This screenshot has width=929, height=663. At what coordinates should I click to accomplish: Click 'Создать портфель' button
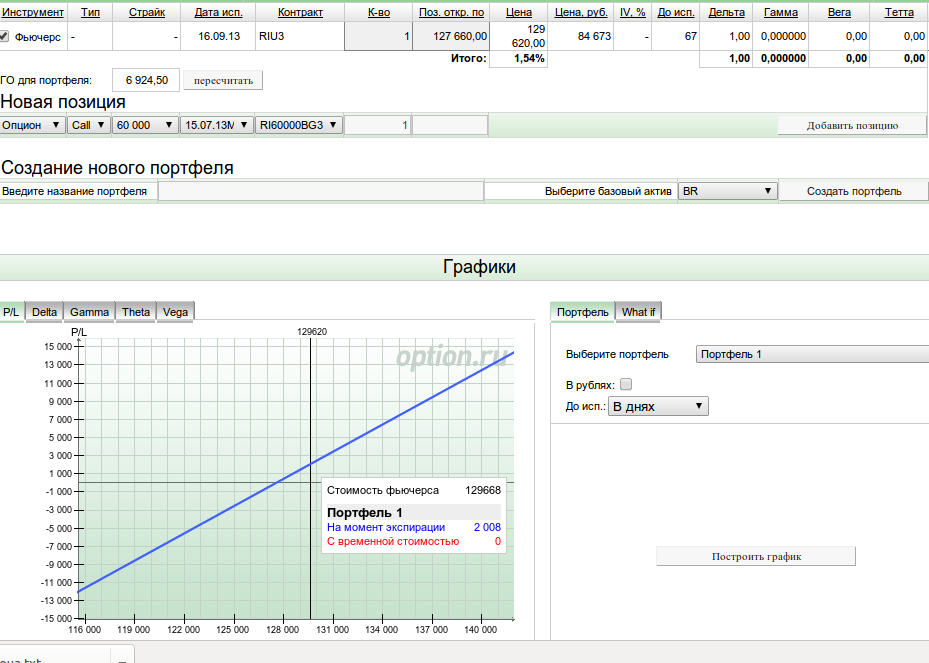click(853, 191)
